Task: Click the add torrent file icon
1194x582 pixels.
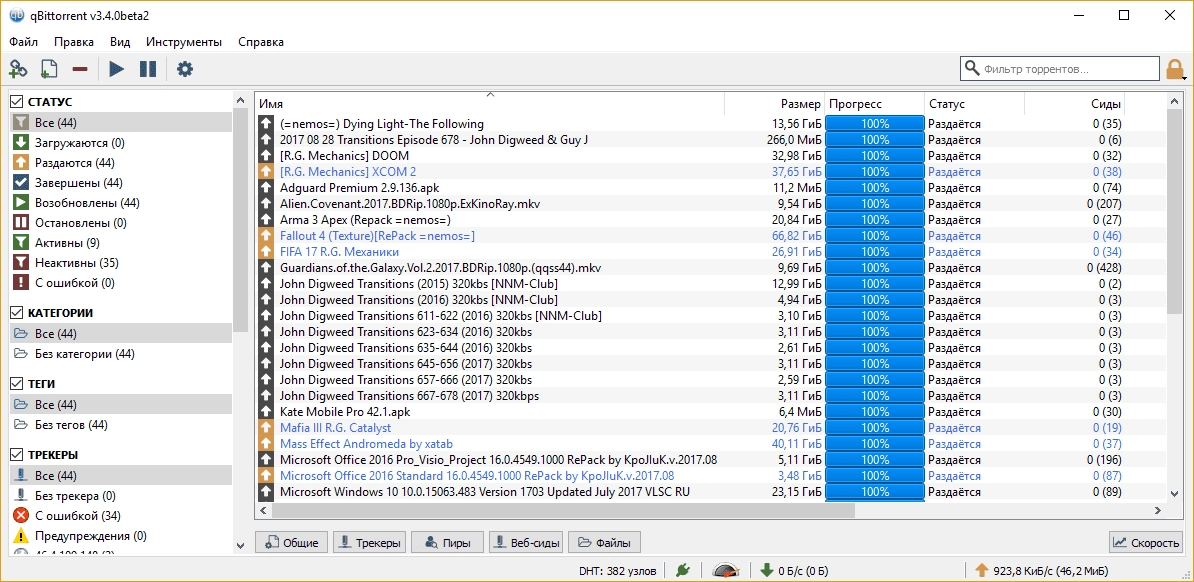Action: tap(49, 69)
